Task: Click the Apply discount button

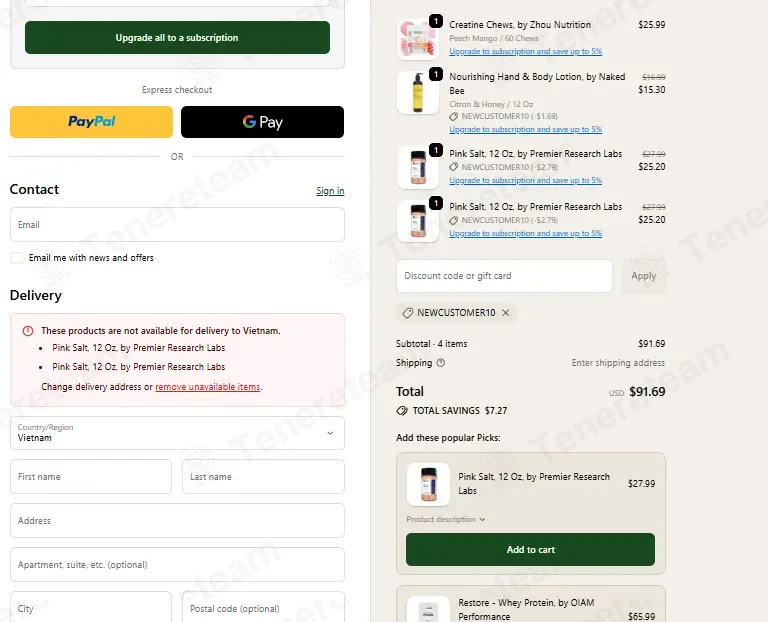Action: (644, 276)
